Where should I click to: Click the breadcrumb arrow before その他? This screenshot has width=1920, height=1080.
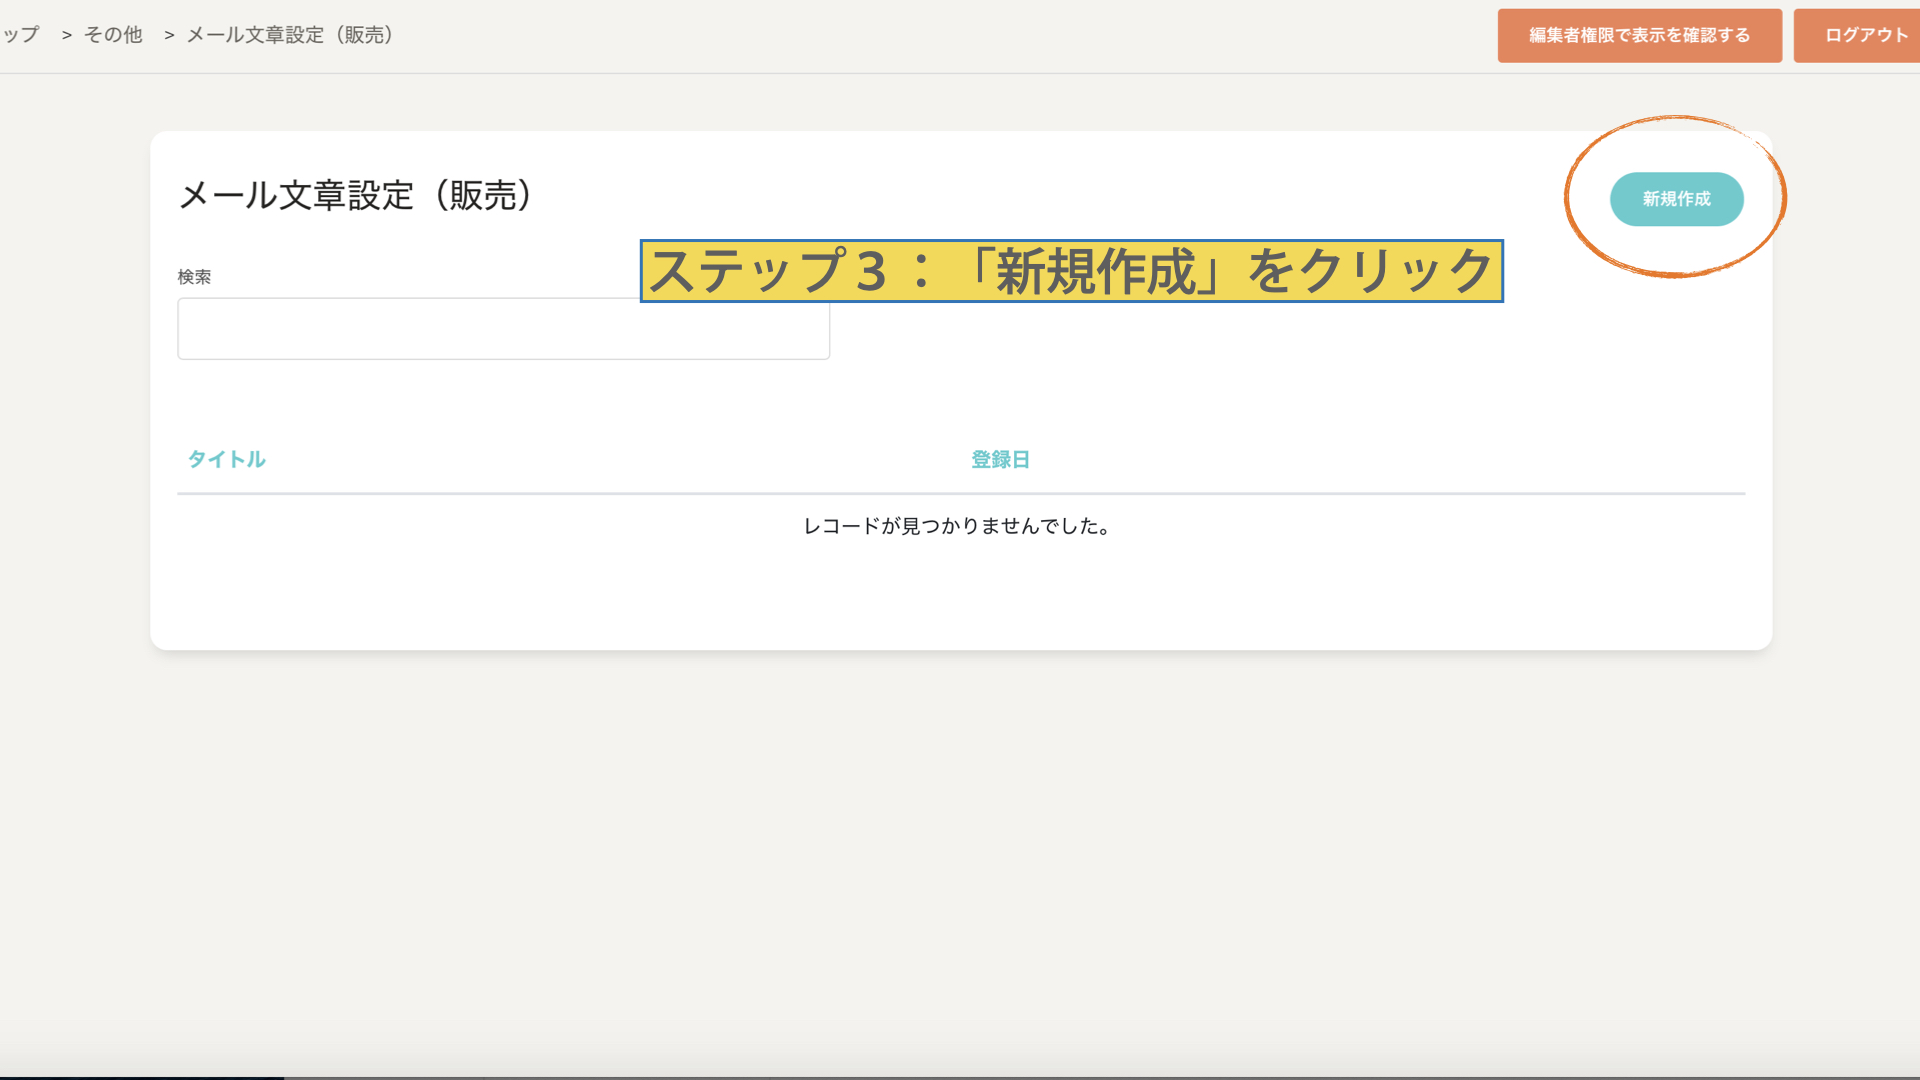click(67, 35)
